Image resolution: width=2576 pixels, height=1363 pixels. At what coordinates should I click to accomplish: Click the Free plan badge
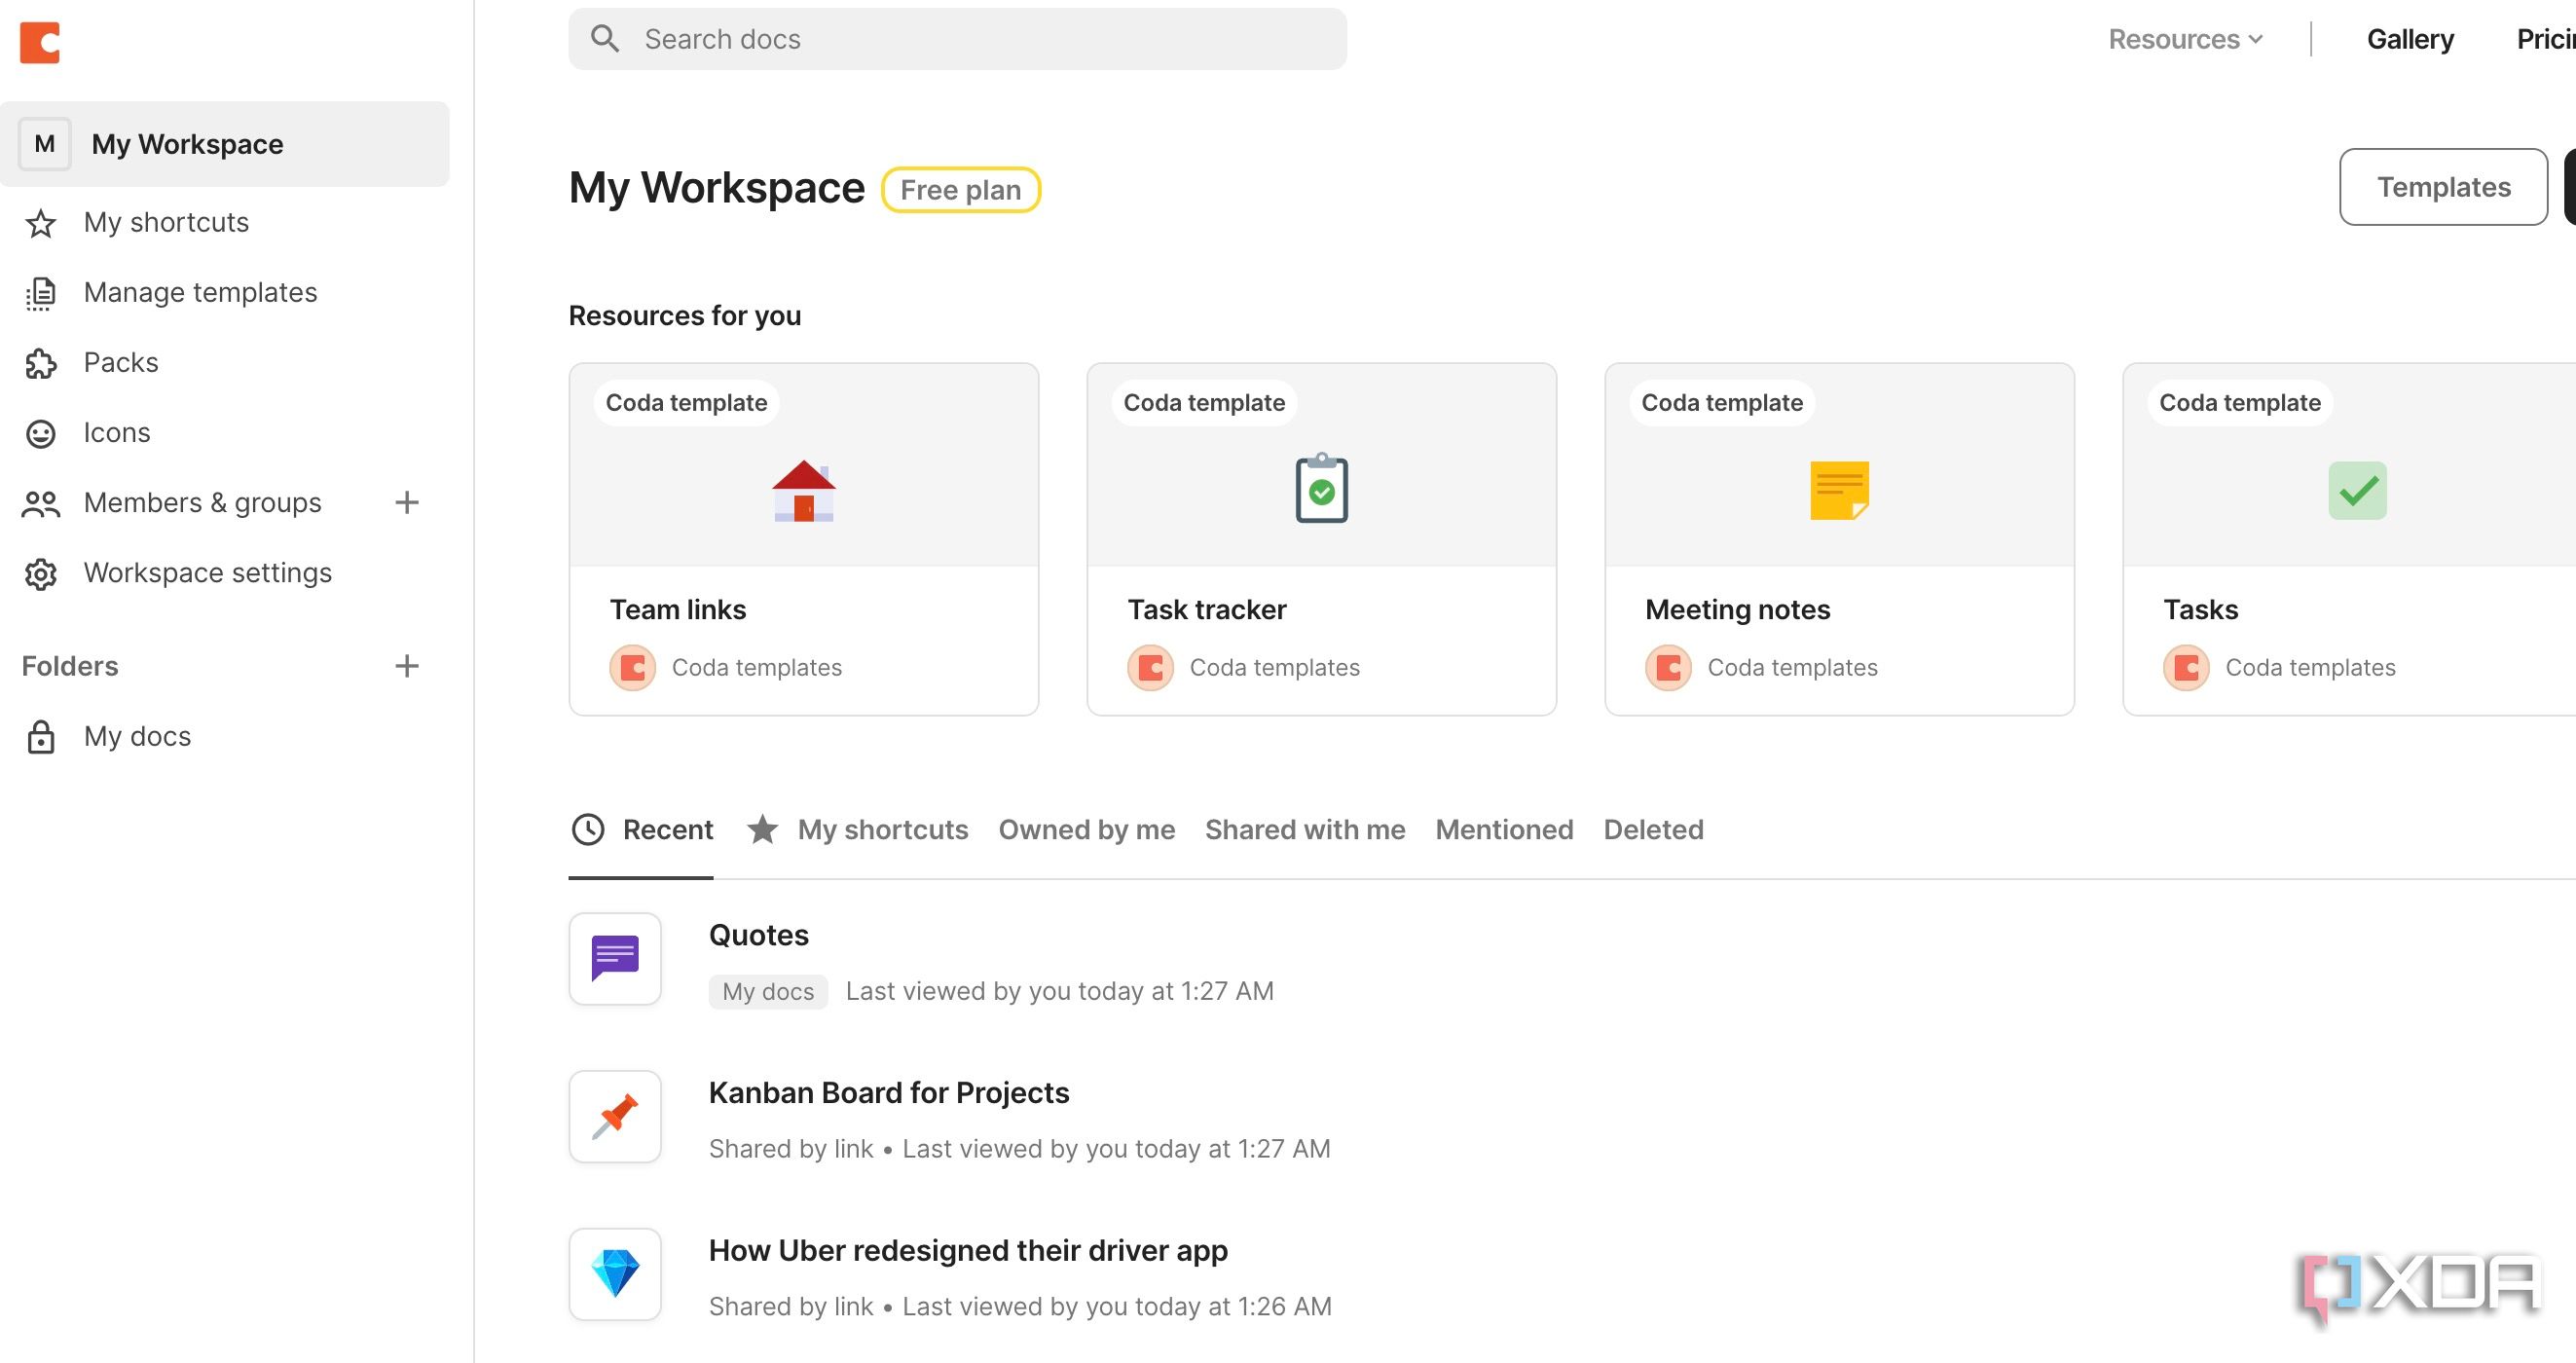[961, 190]
